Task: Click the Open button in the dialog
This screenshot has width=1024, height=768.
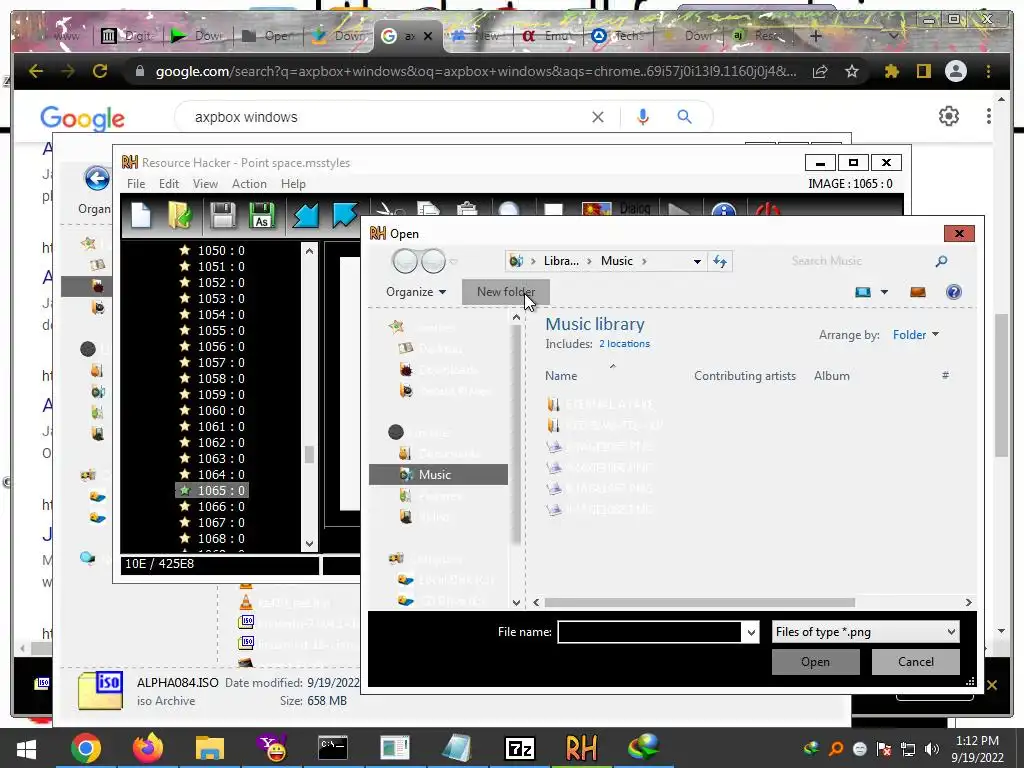Action: (x=815, y=662)
